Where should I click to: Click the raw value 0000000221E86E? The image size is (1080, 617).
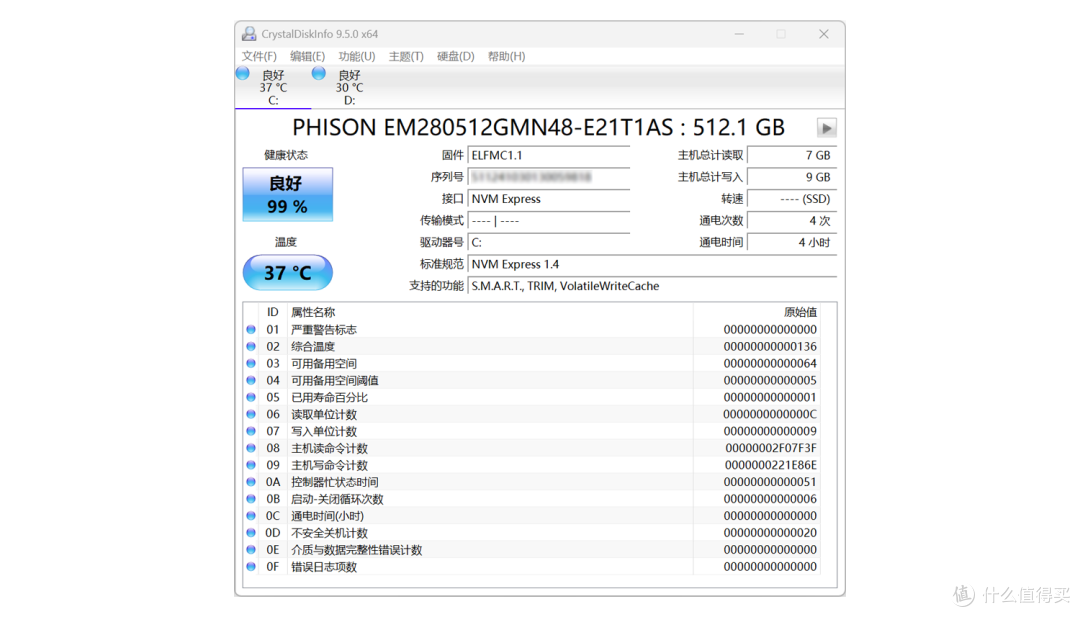pyautogui.click(x=771, y=465)
